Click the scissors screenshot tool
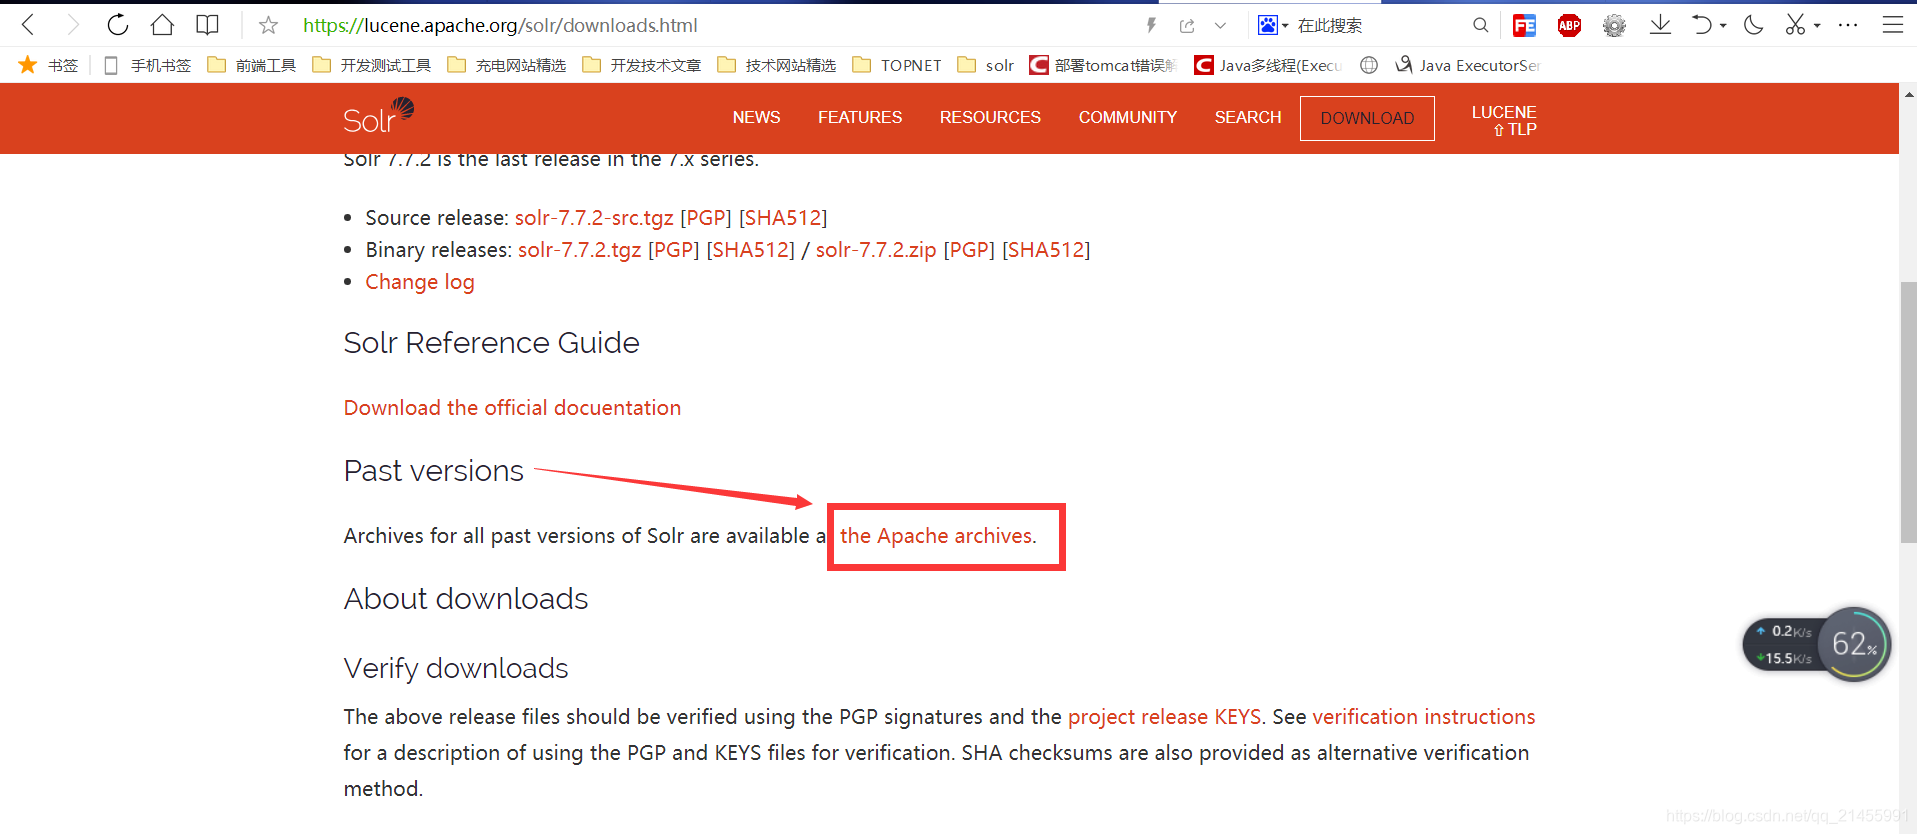This screenshot has height=834, width=1917. (1796, 25)
